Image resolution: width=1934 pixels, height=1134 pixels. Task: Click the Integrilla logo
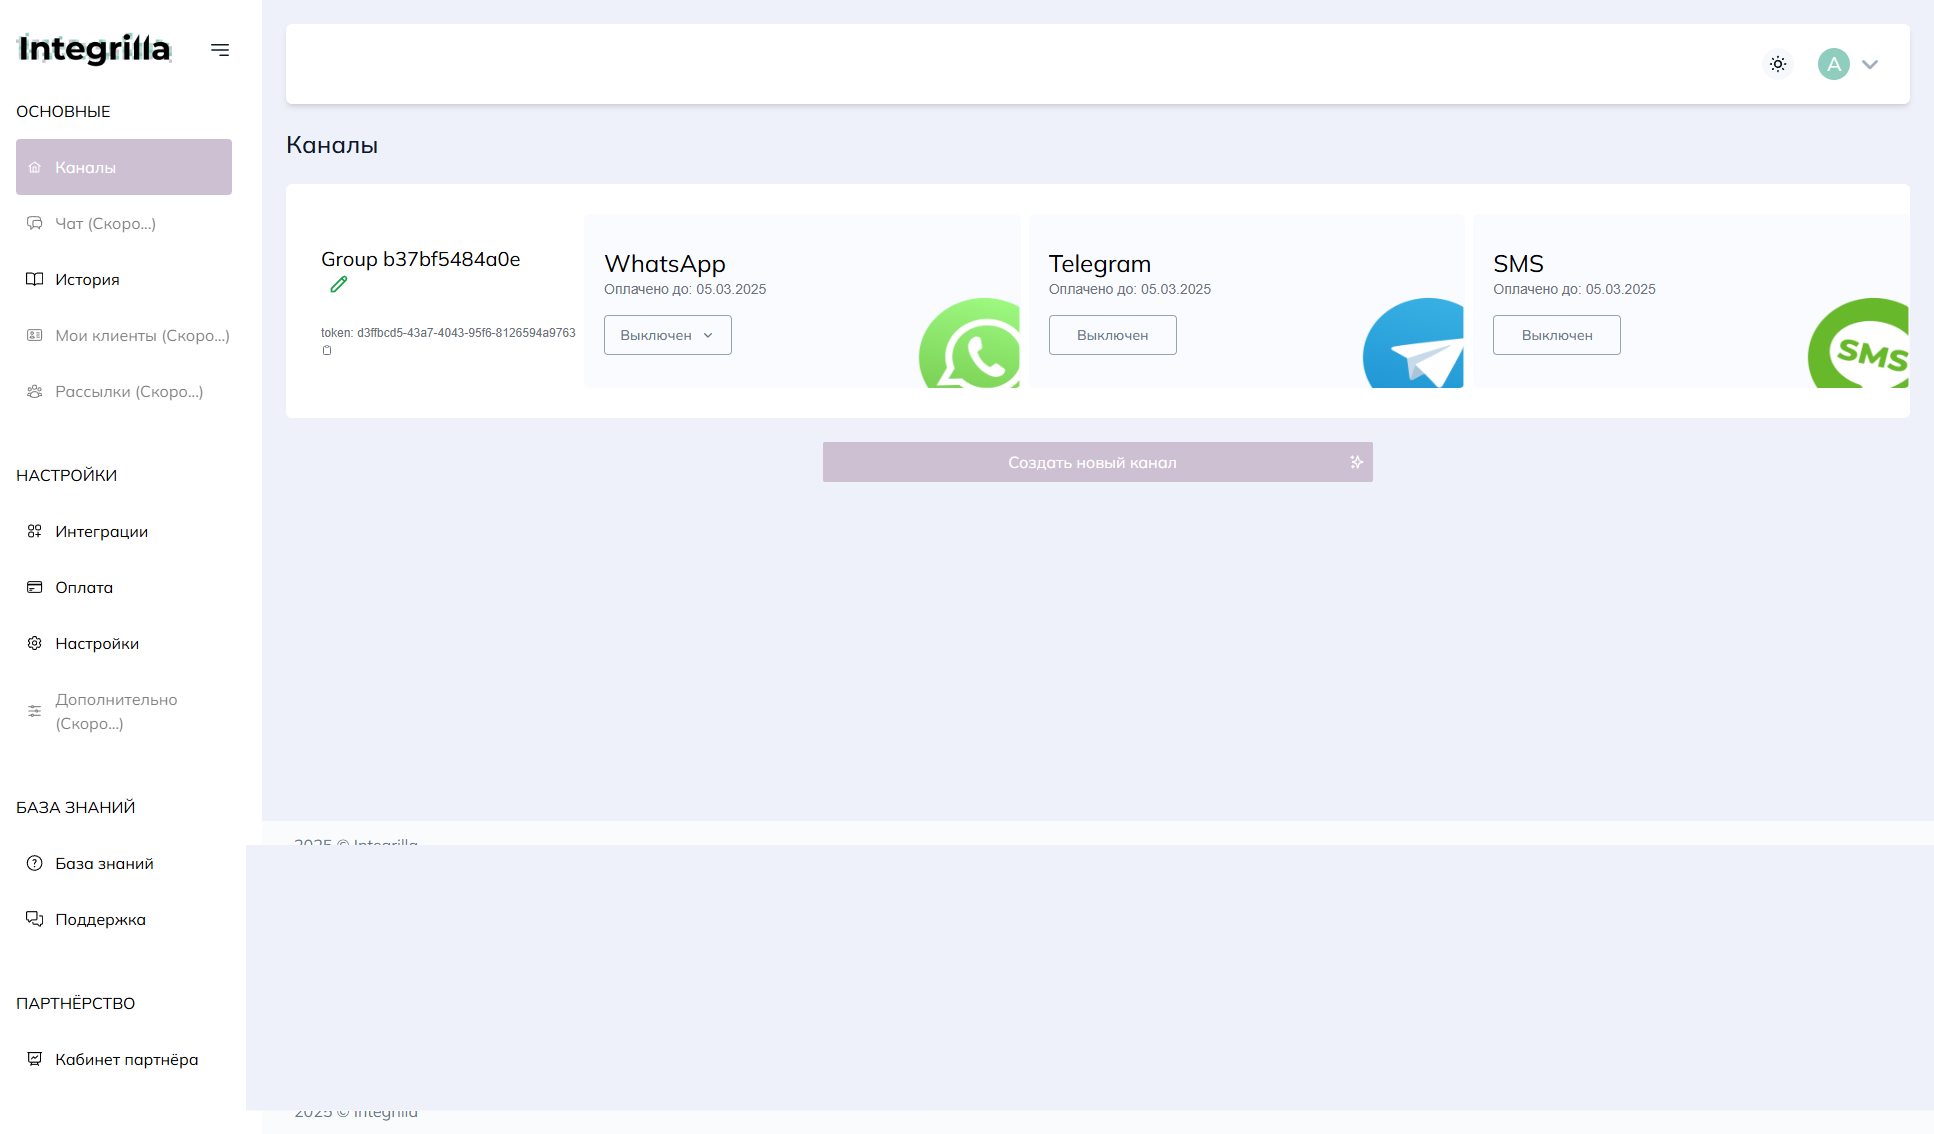[95, 49]
